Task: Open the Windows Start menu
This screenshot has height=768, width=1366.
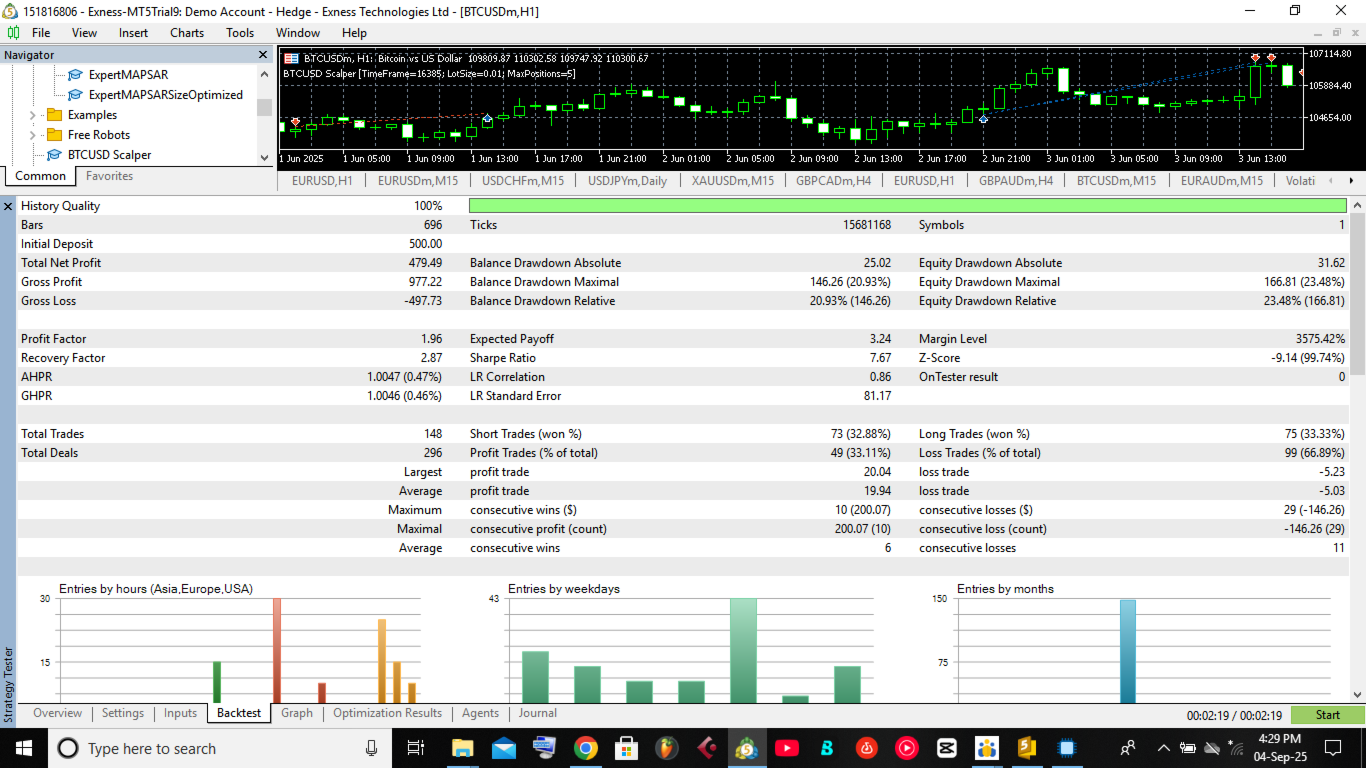Action: [x=22, y=748]
